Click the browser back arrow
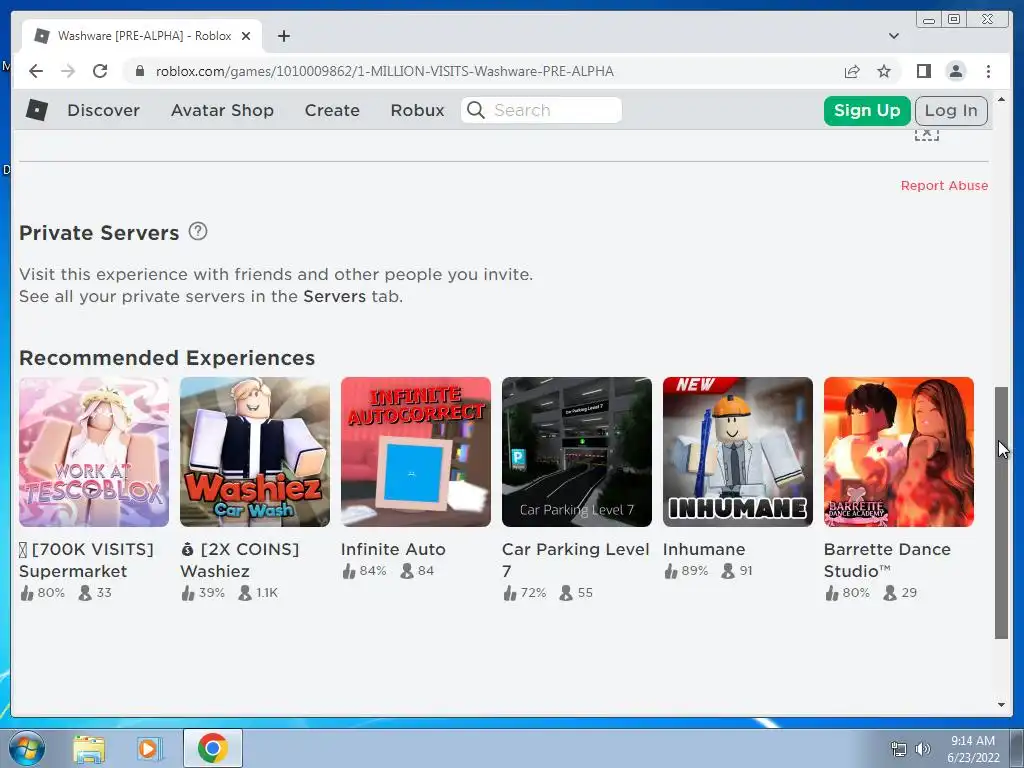The width and height of the screenshot is (1024, 768). (x=36, y=71)
